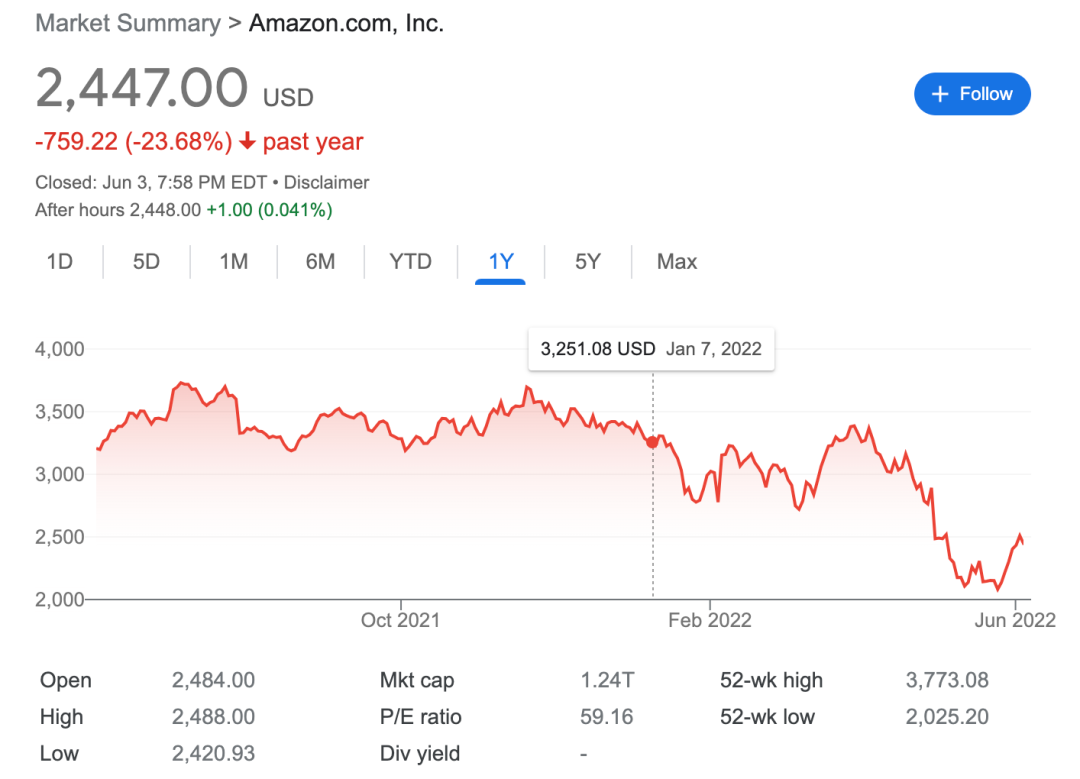Select the 1D time range tab

[x=60, y=262]
